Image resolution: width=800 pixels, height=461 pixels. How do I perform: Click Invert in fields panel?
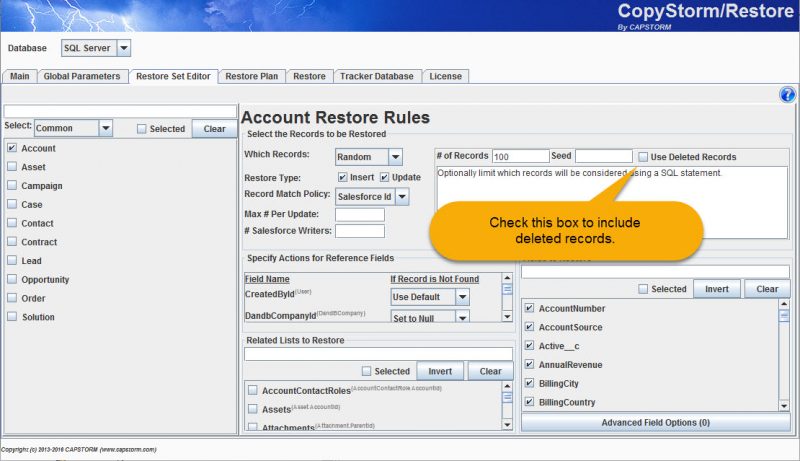point(716,289)
